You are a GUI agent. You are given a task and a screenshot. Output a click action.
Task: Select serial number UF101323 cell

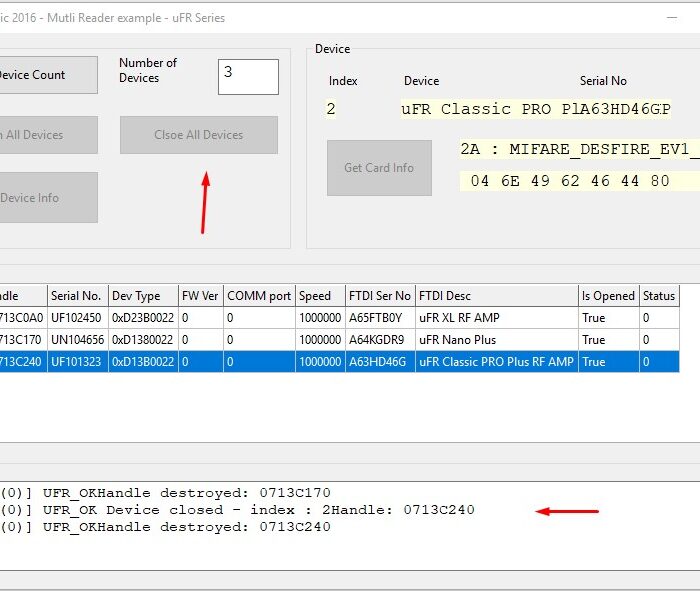pos(78,362)
